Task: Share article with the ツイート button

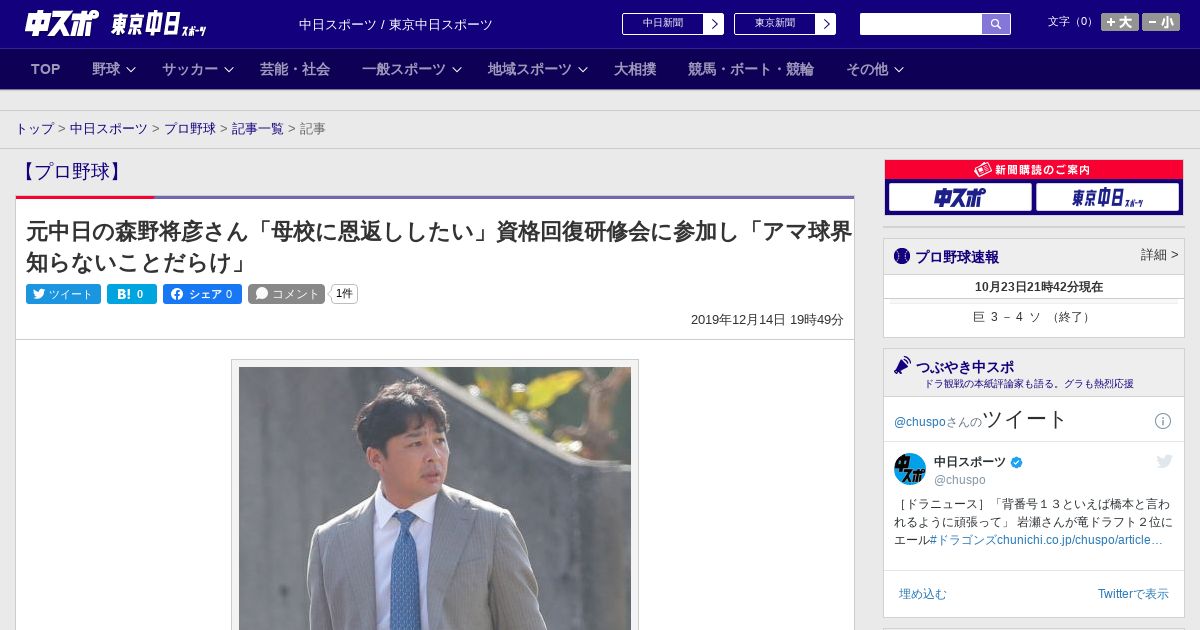Action: click(x=63, y=294)
